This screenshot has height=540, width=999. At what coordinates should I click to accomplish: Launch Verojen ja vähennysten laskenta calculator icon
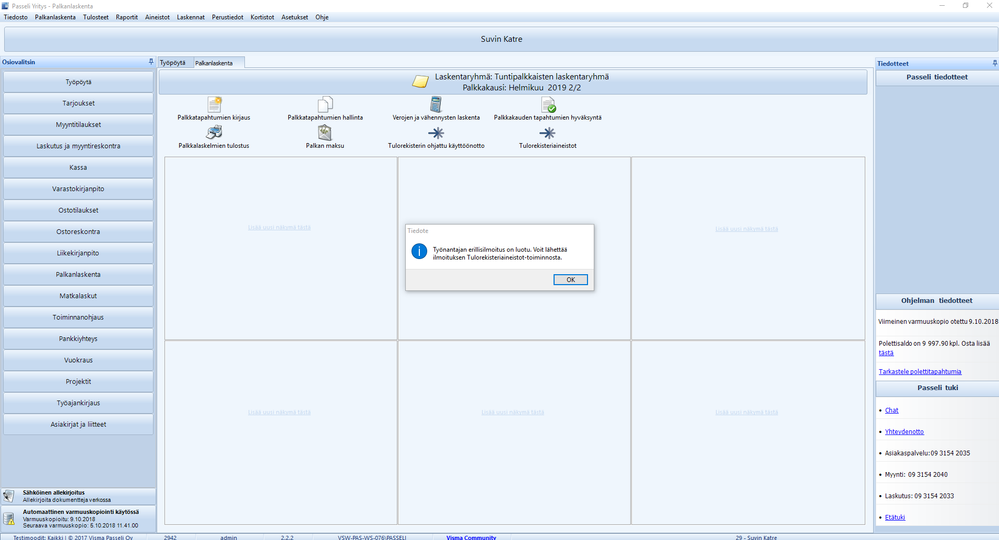pyautogui.click(x=436, y=104)
